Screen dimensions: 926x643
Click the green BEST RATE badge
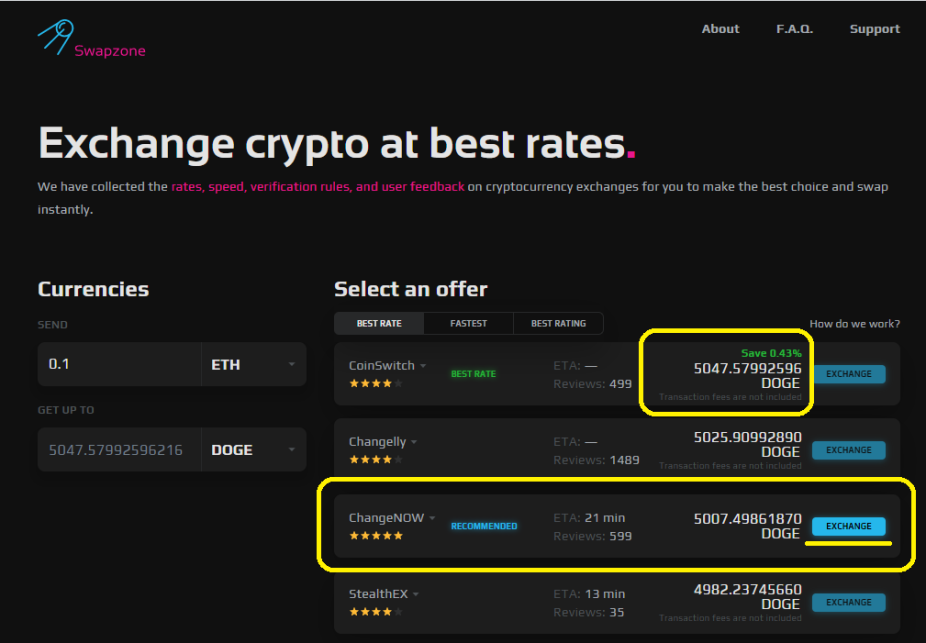(x=473, y=374)
